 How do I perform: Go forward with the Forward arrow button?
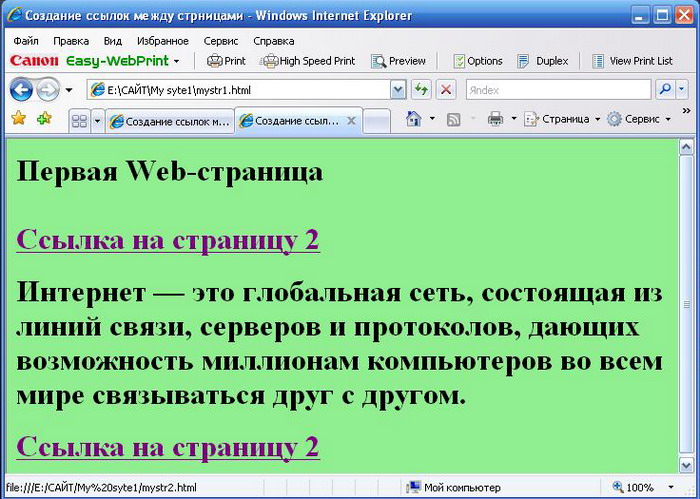[47, 90]
